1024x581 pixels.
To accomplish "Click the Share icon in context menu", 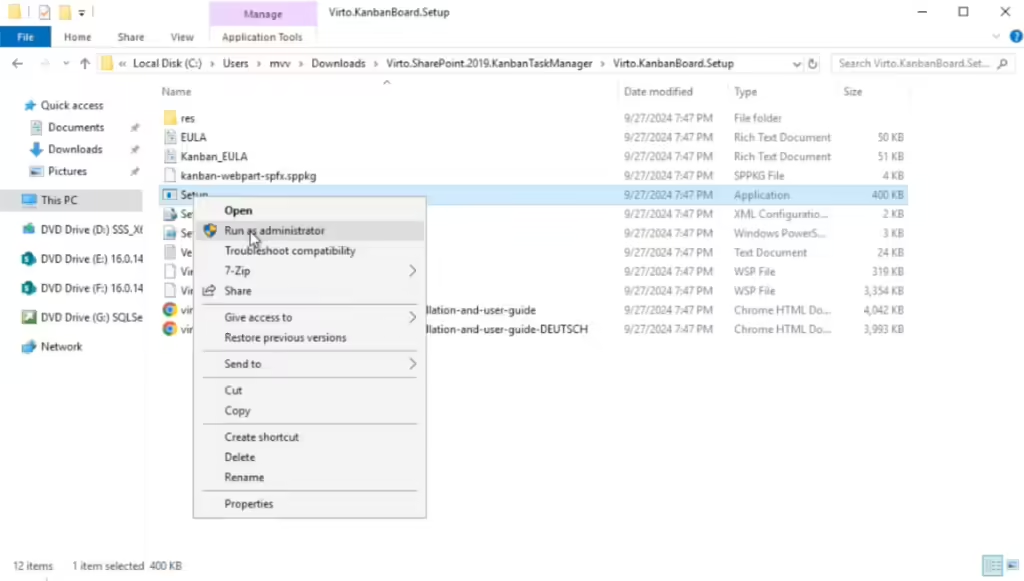I will [x=209, y=290].
